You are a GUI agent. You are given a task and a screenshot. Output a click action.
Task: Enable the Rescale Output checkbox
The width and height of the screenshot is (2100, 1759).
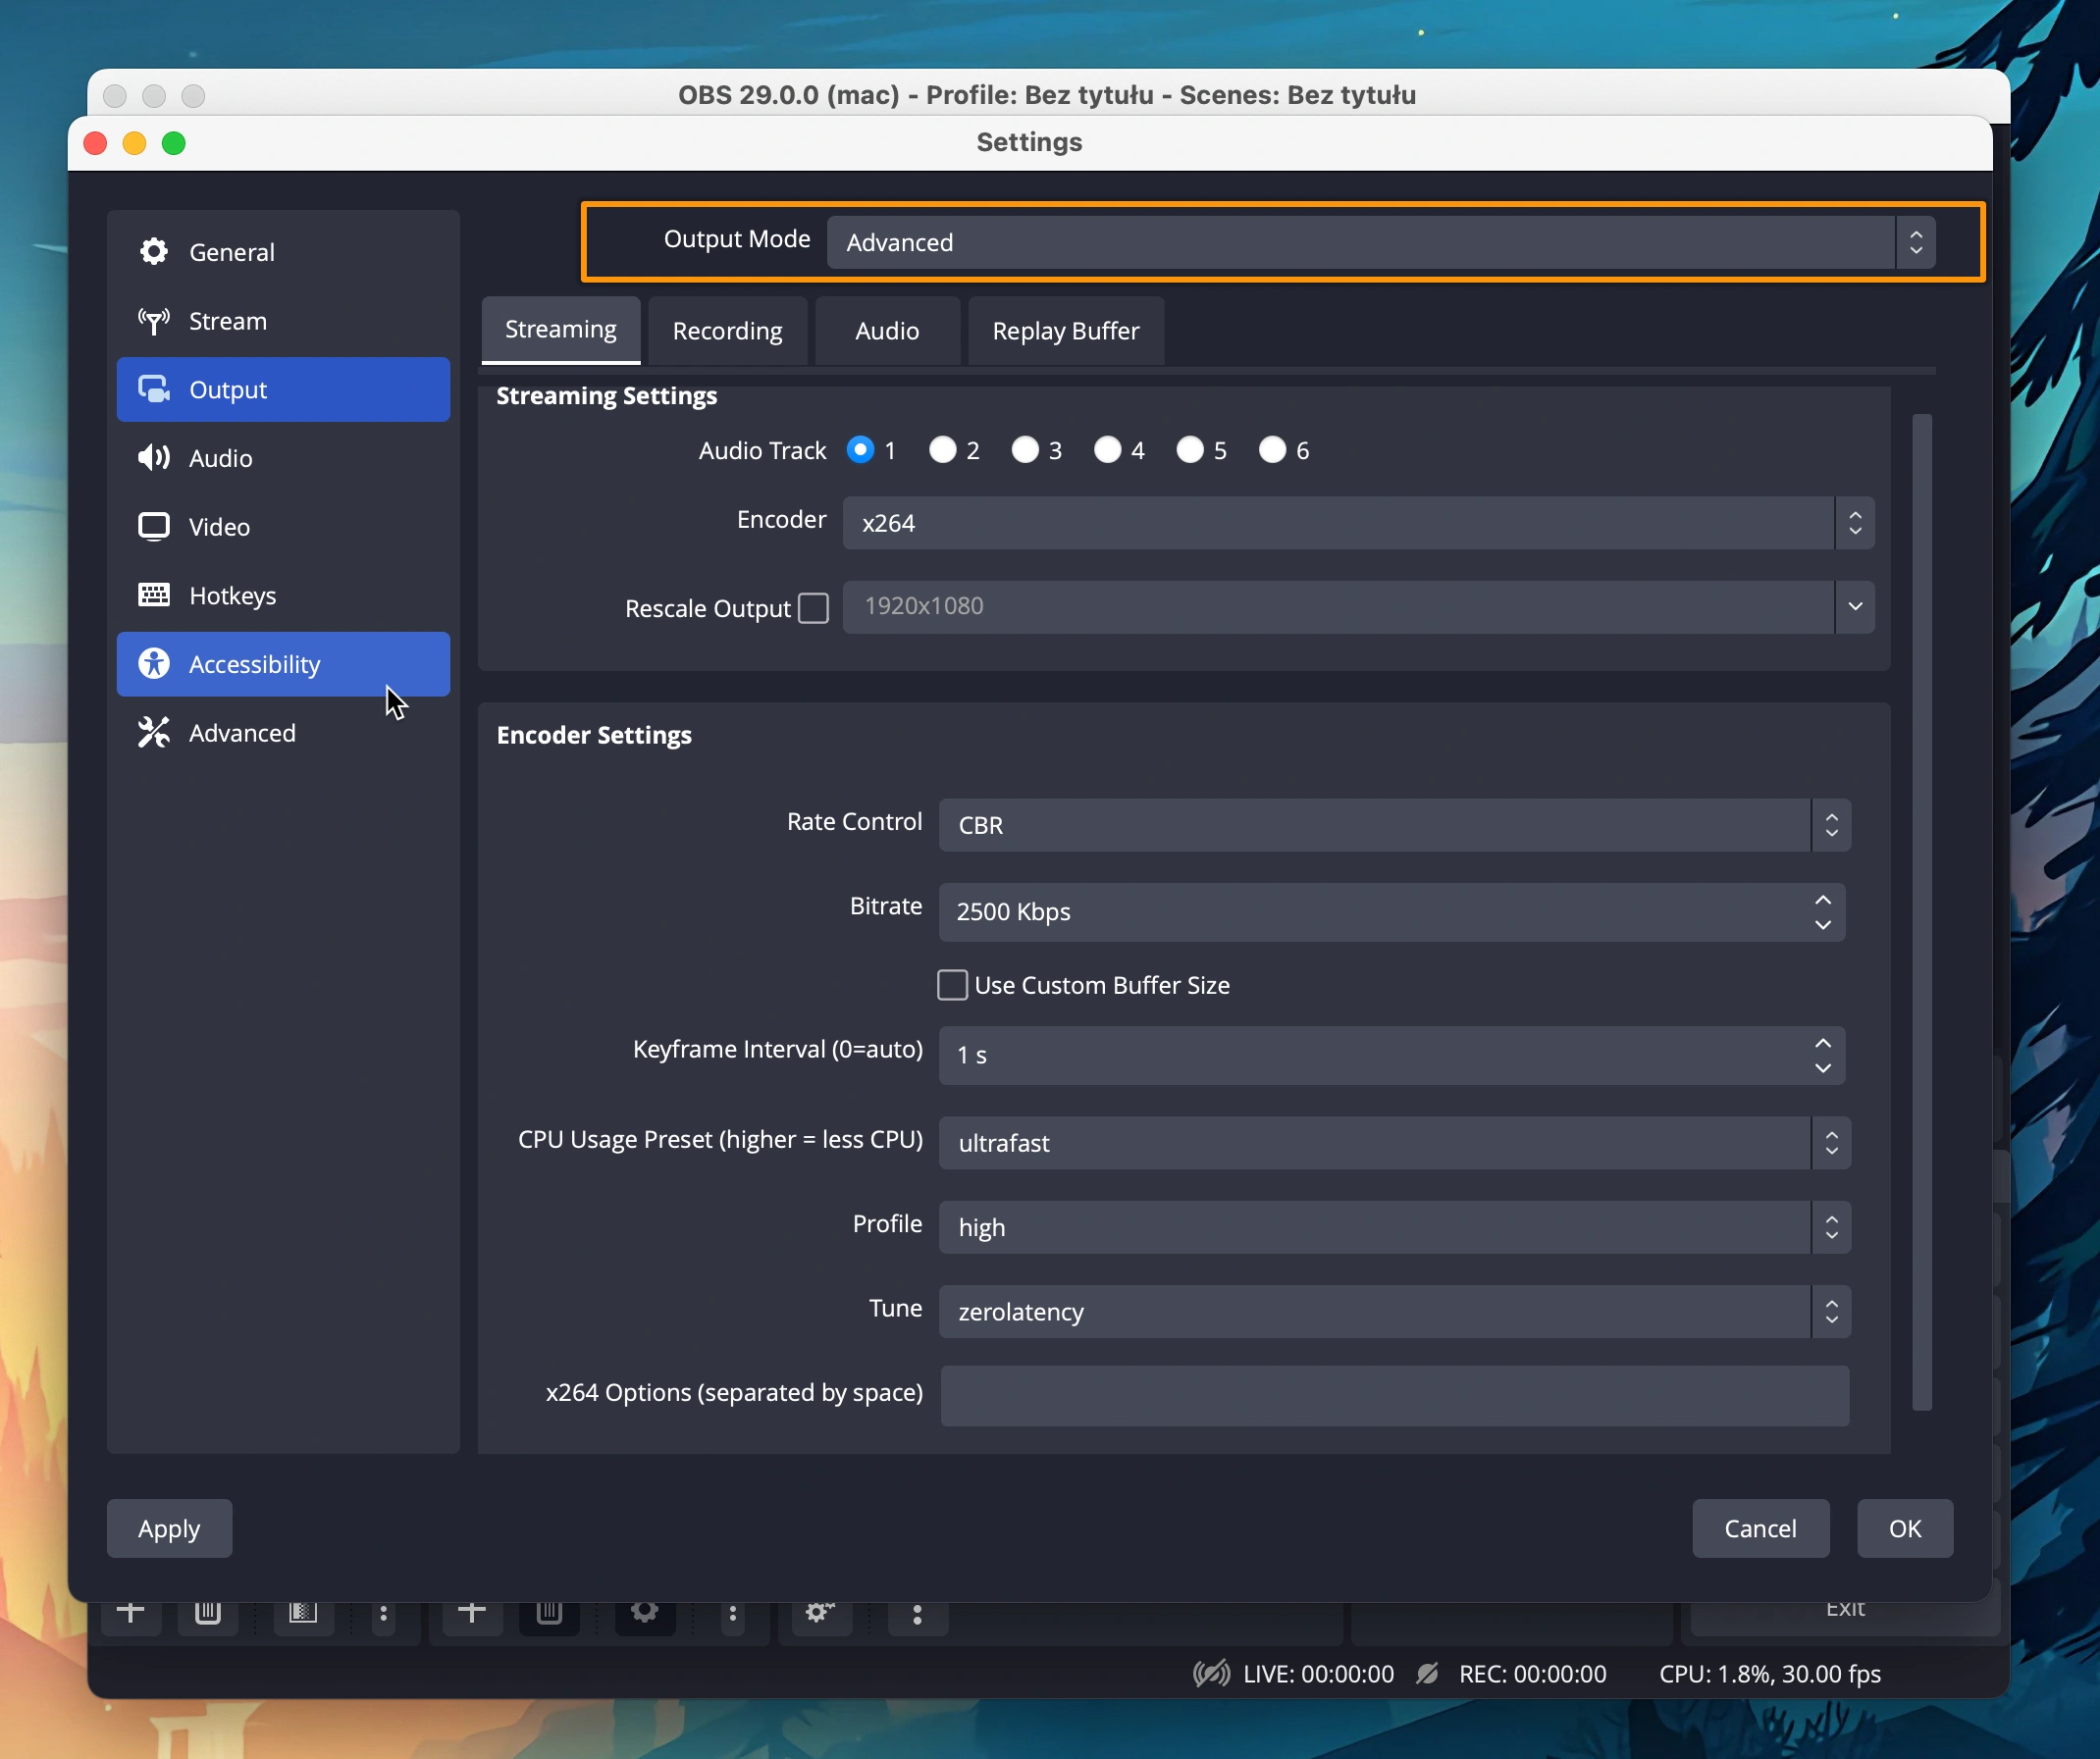(814, 608)
